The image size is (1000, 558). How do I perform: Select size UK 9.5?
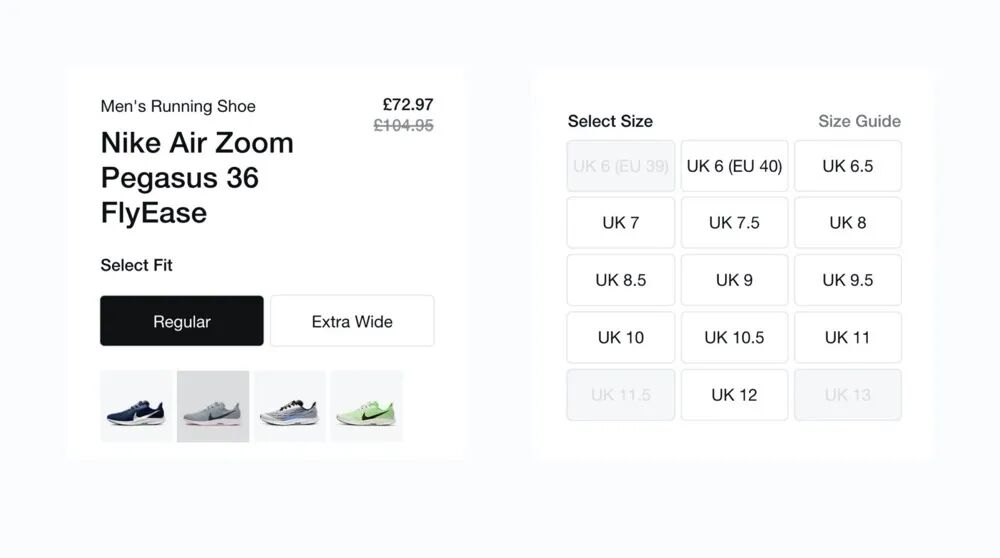point(847,280)
